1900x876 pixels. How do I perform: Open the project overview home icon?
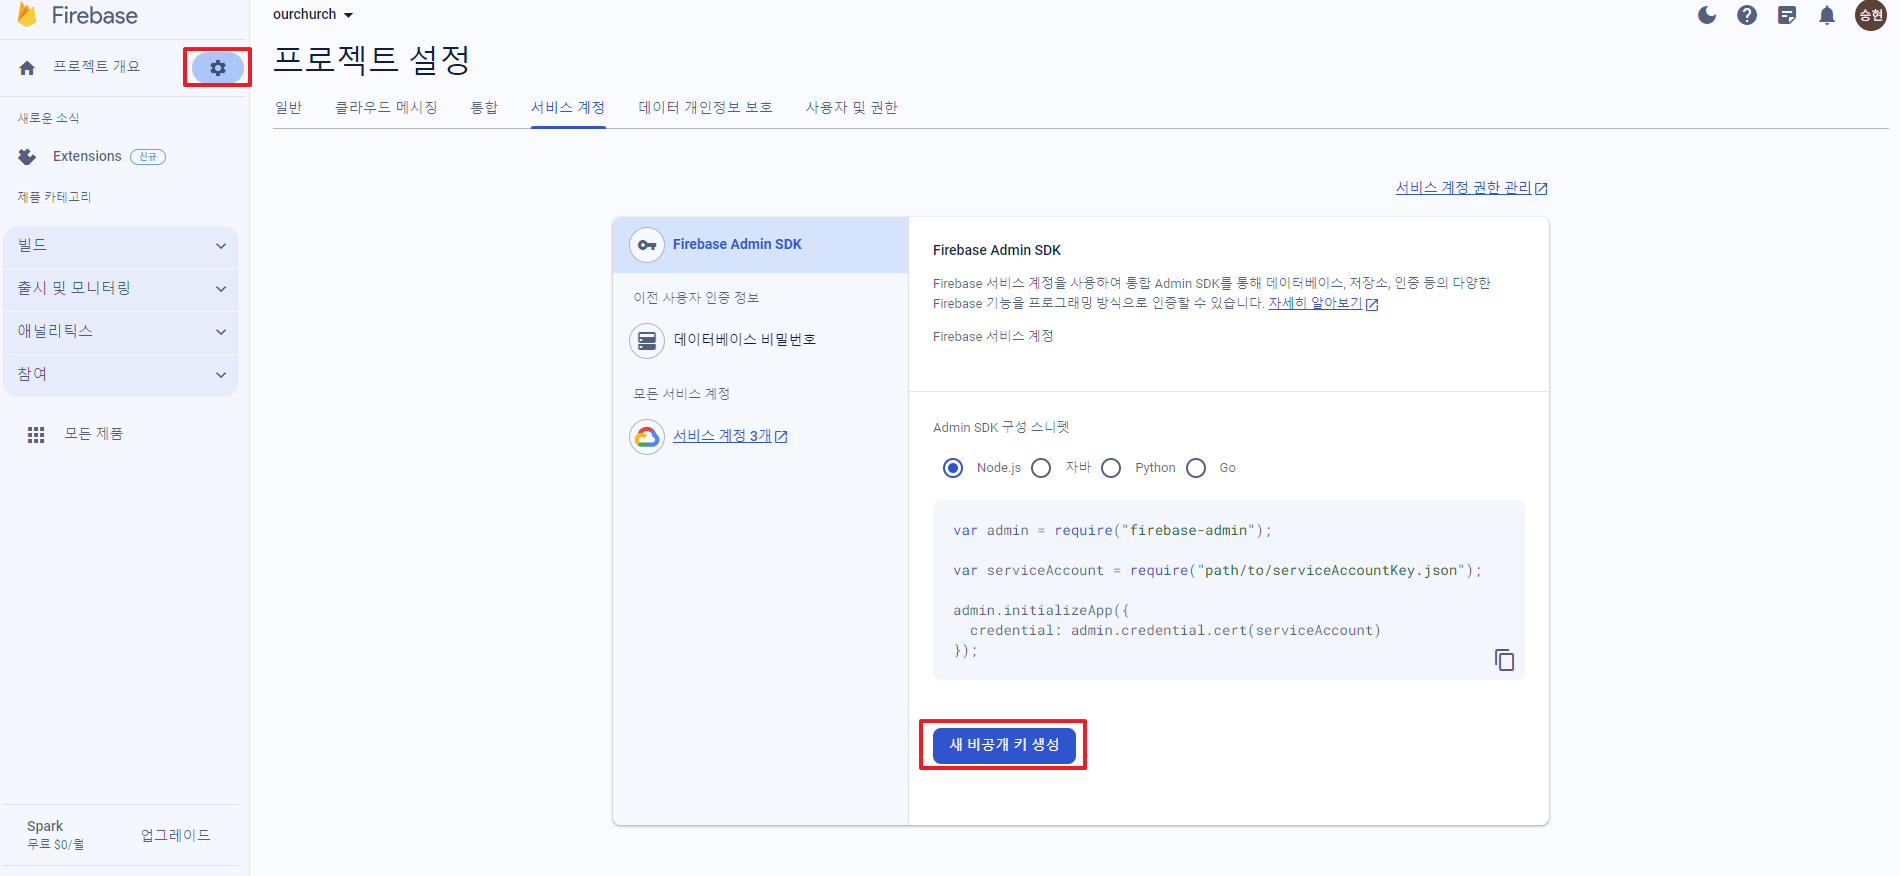27,68
